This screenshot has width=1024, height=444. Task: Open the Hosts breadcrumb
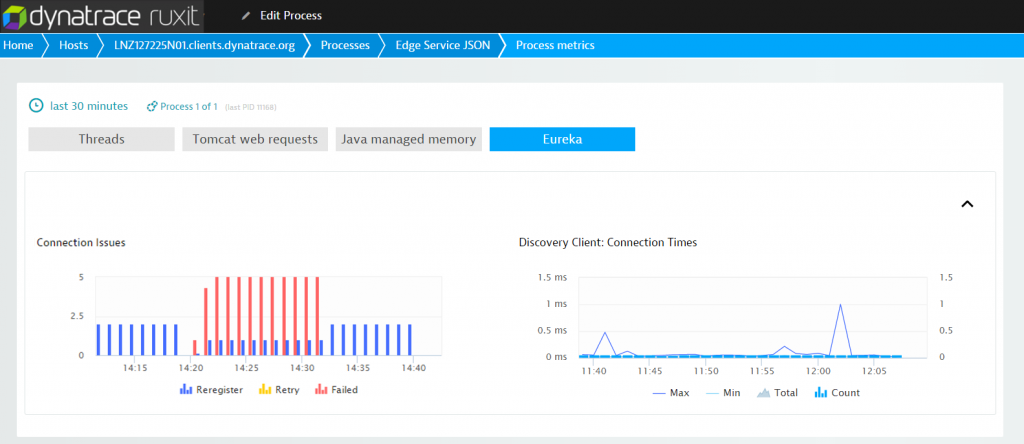[x=74, y=46]
